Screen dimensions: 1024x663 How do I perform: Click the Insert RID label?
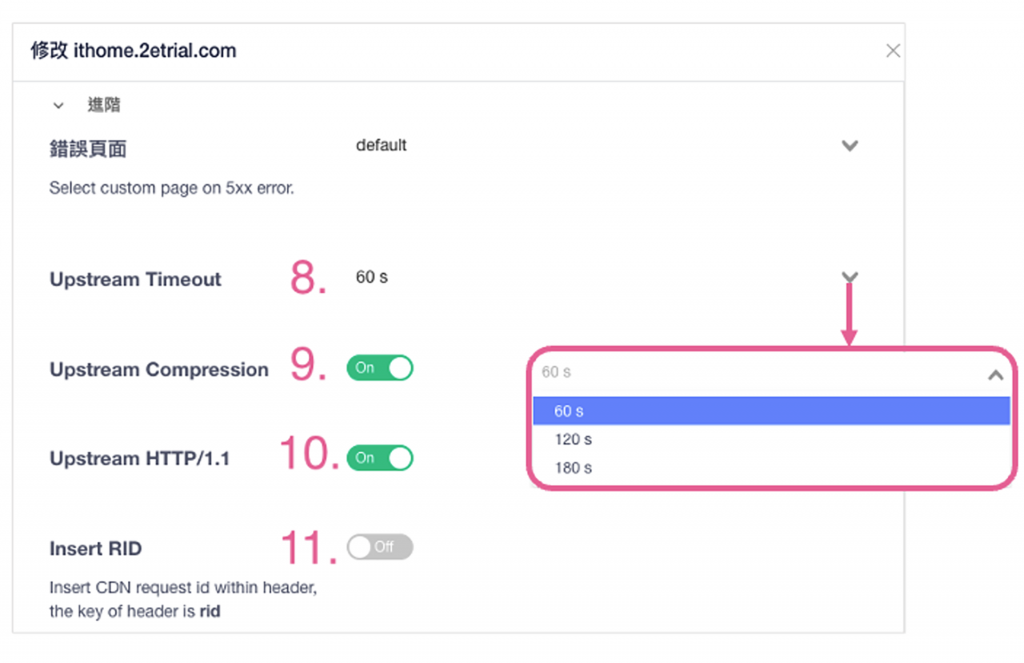click(95, 549)
